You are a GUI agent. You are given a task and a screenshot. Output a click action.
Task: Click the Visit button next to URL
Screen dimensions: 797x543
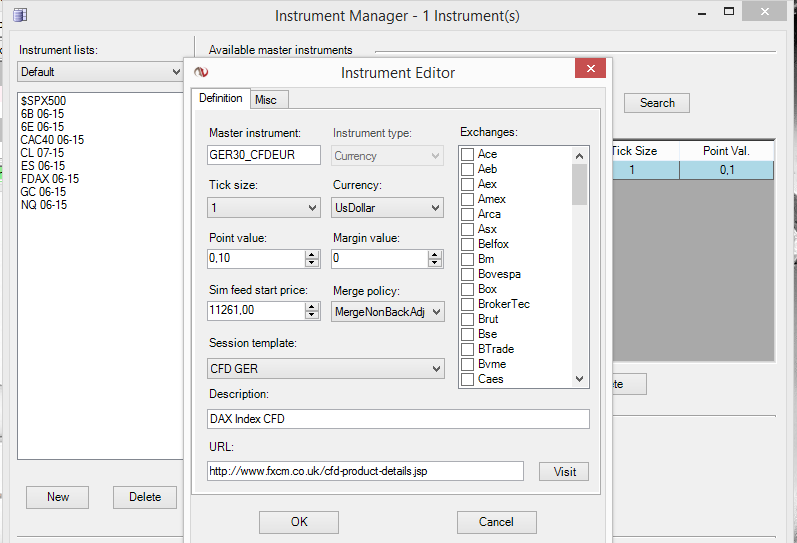pos(564,471)
